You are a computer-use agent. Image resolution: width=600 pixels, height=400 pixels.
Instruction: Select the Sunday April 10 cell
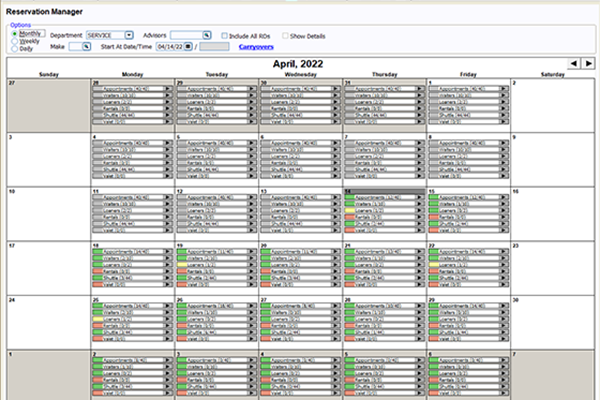[49, 214]
